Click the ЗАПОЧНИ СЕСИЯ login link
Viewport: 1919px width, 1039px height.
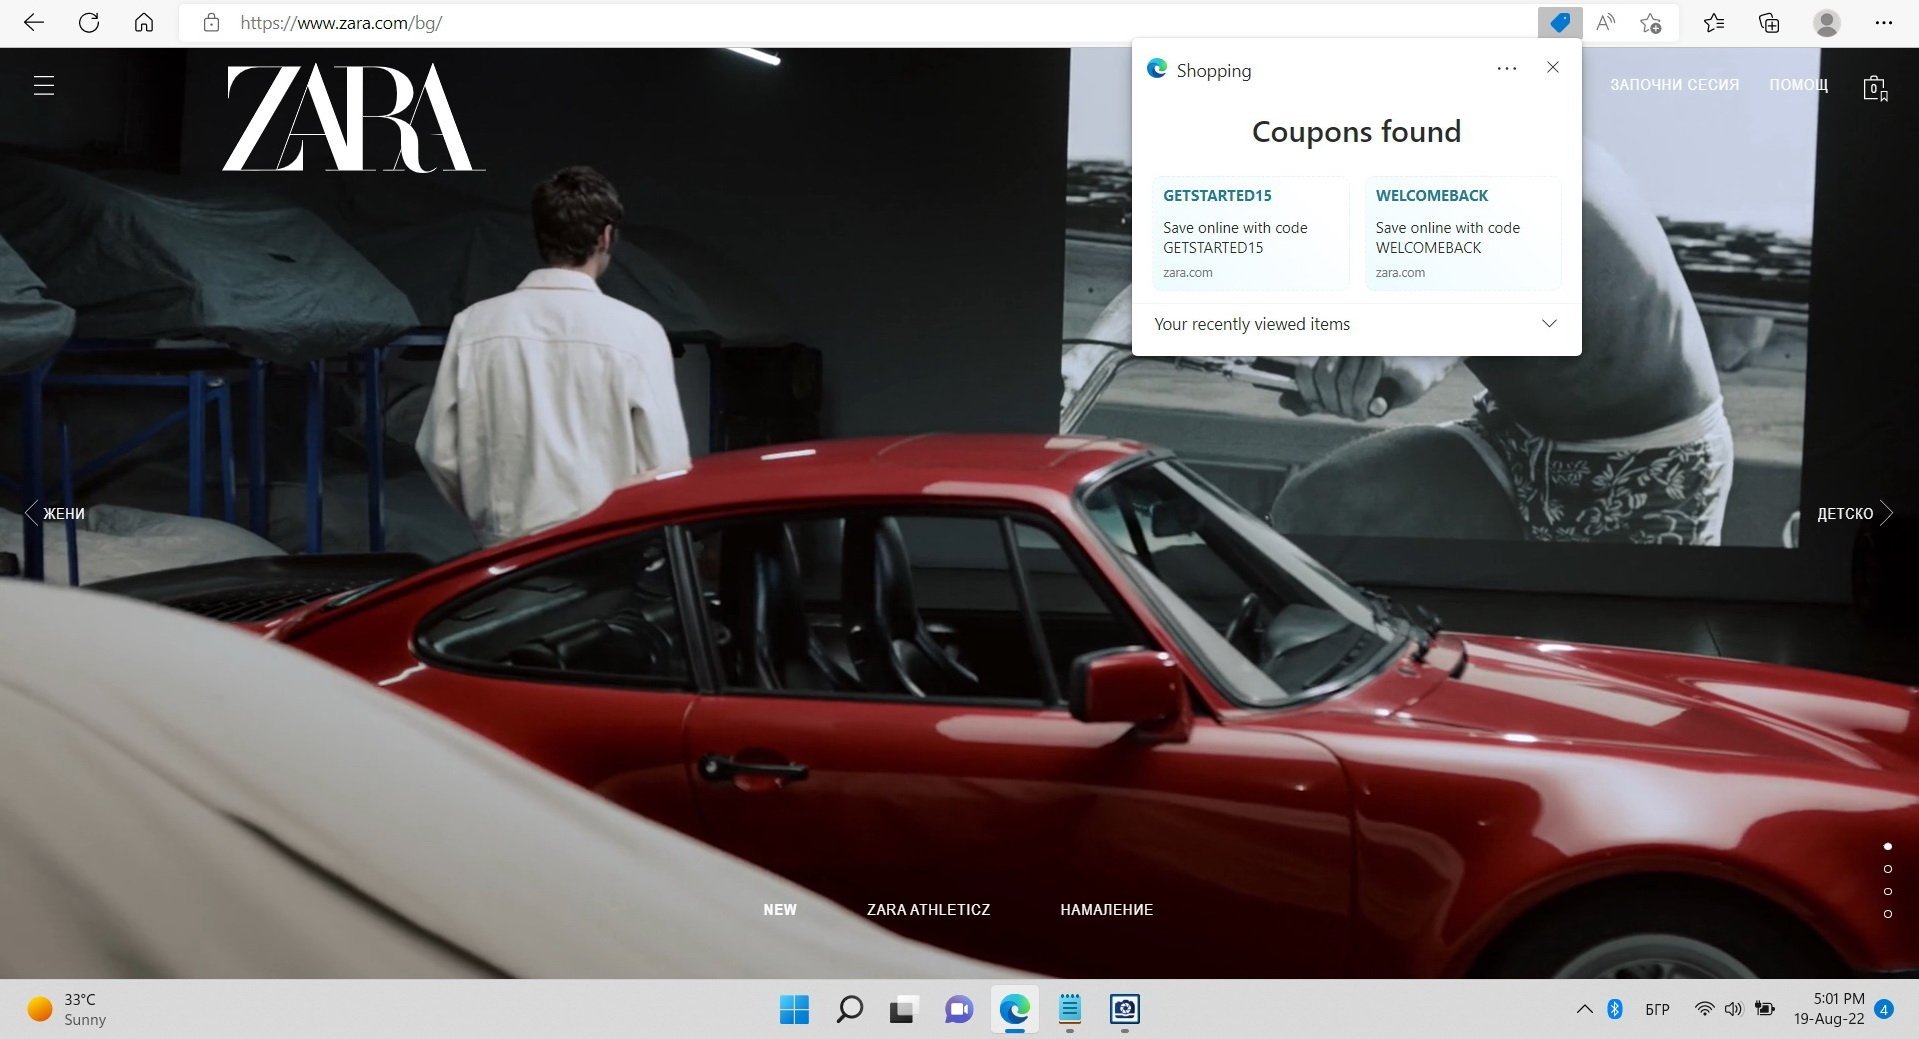tap(1674, 85)
